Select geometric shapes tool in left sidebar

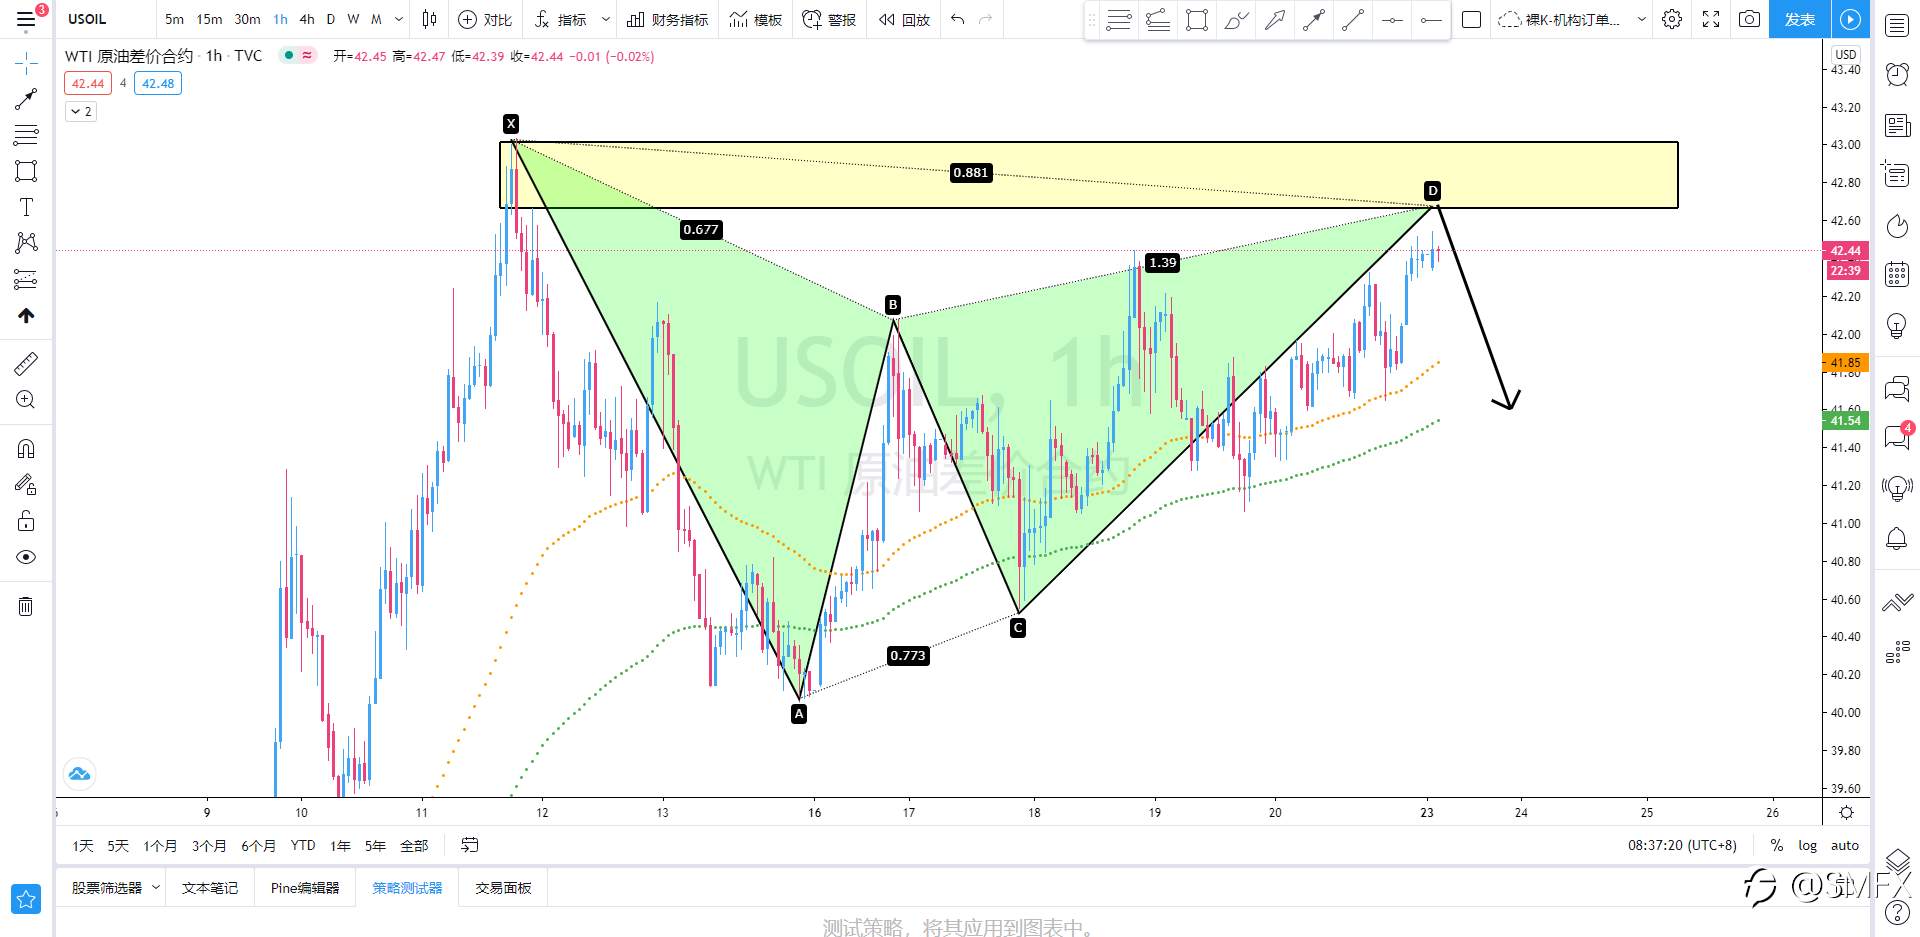tap(26, 171)
